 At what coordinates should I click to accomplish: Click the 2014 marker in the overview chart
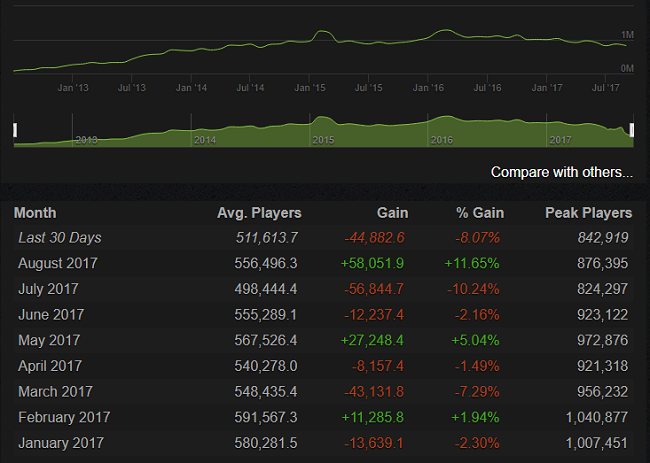pos(205,140)
